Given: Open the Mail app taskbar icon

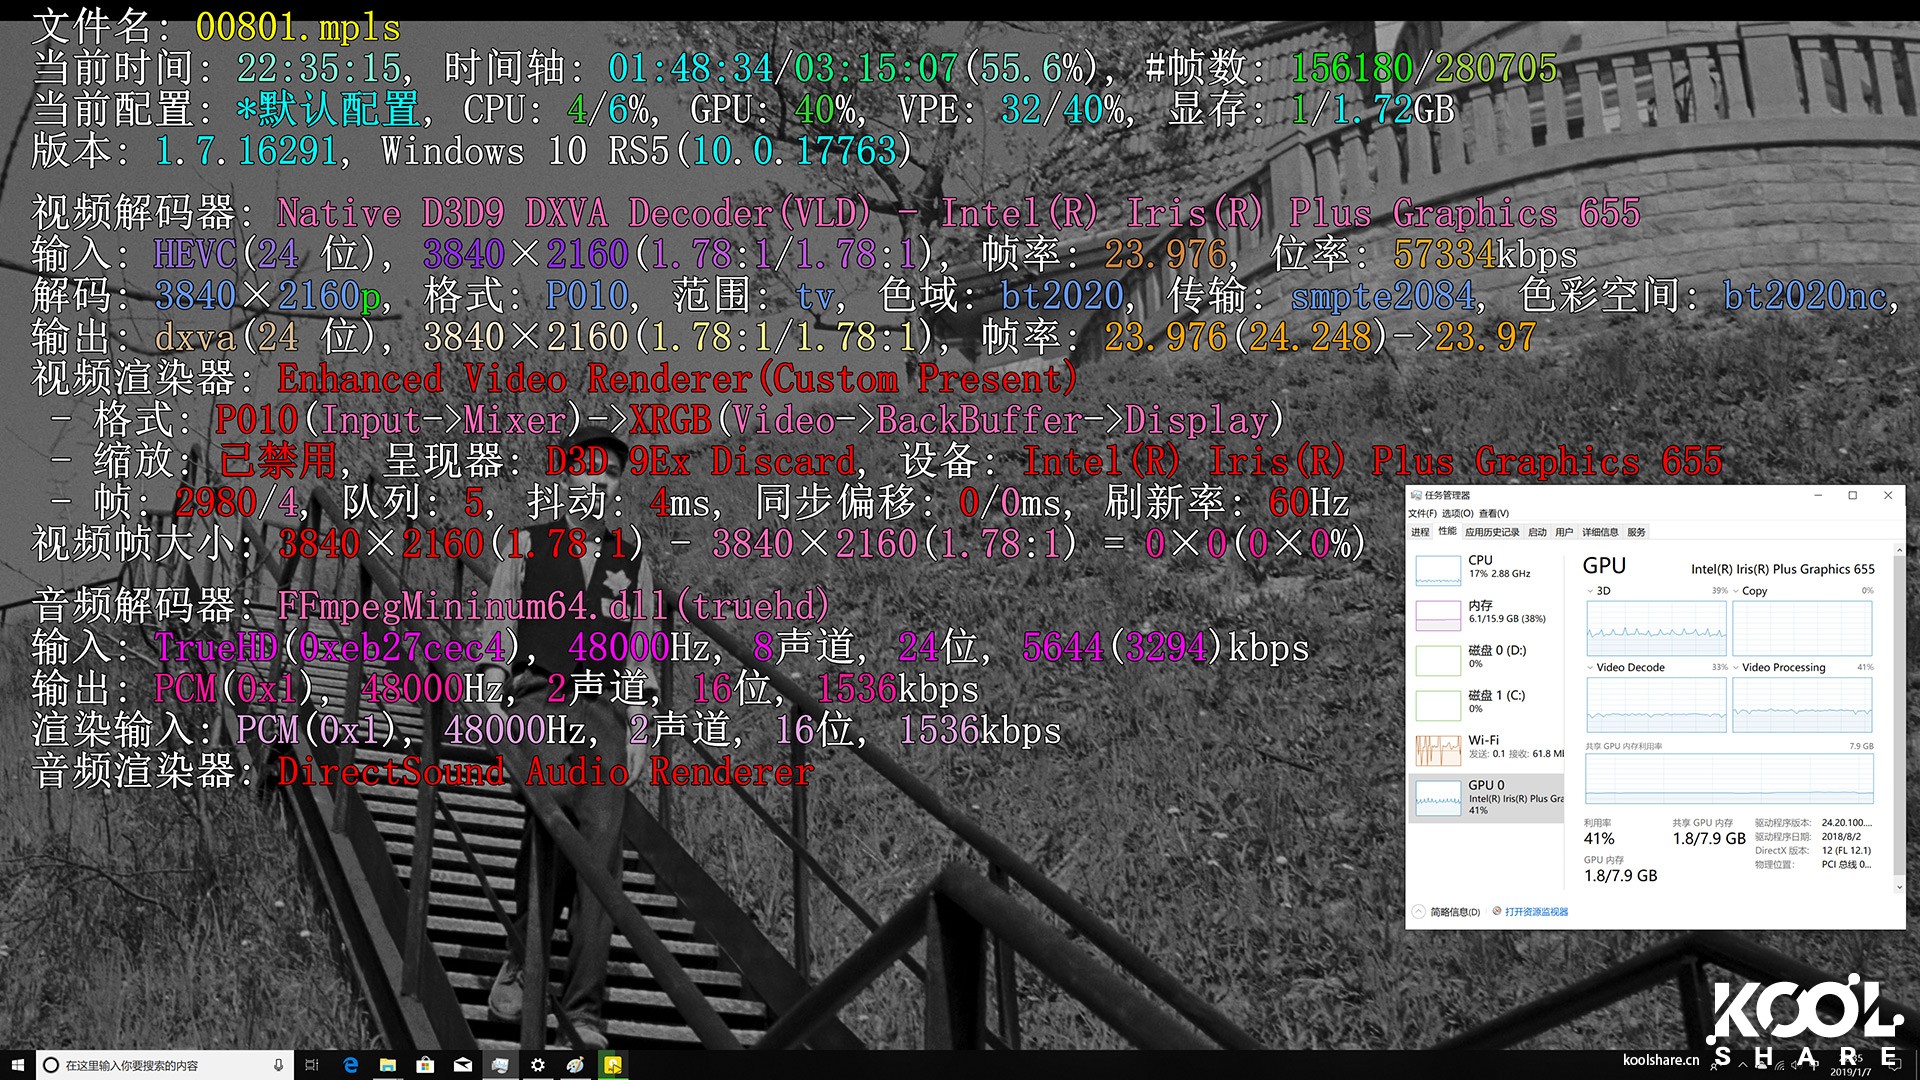Looking at the screenshot, I should [x=463, y=1065].
